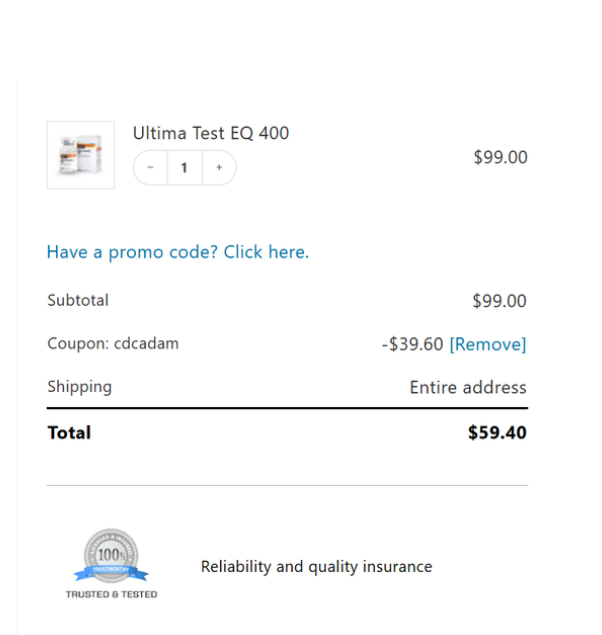
Task: Click the "Reliability and quality insurance" text
Action: (316, 567)
